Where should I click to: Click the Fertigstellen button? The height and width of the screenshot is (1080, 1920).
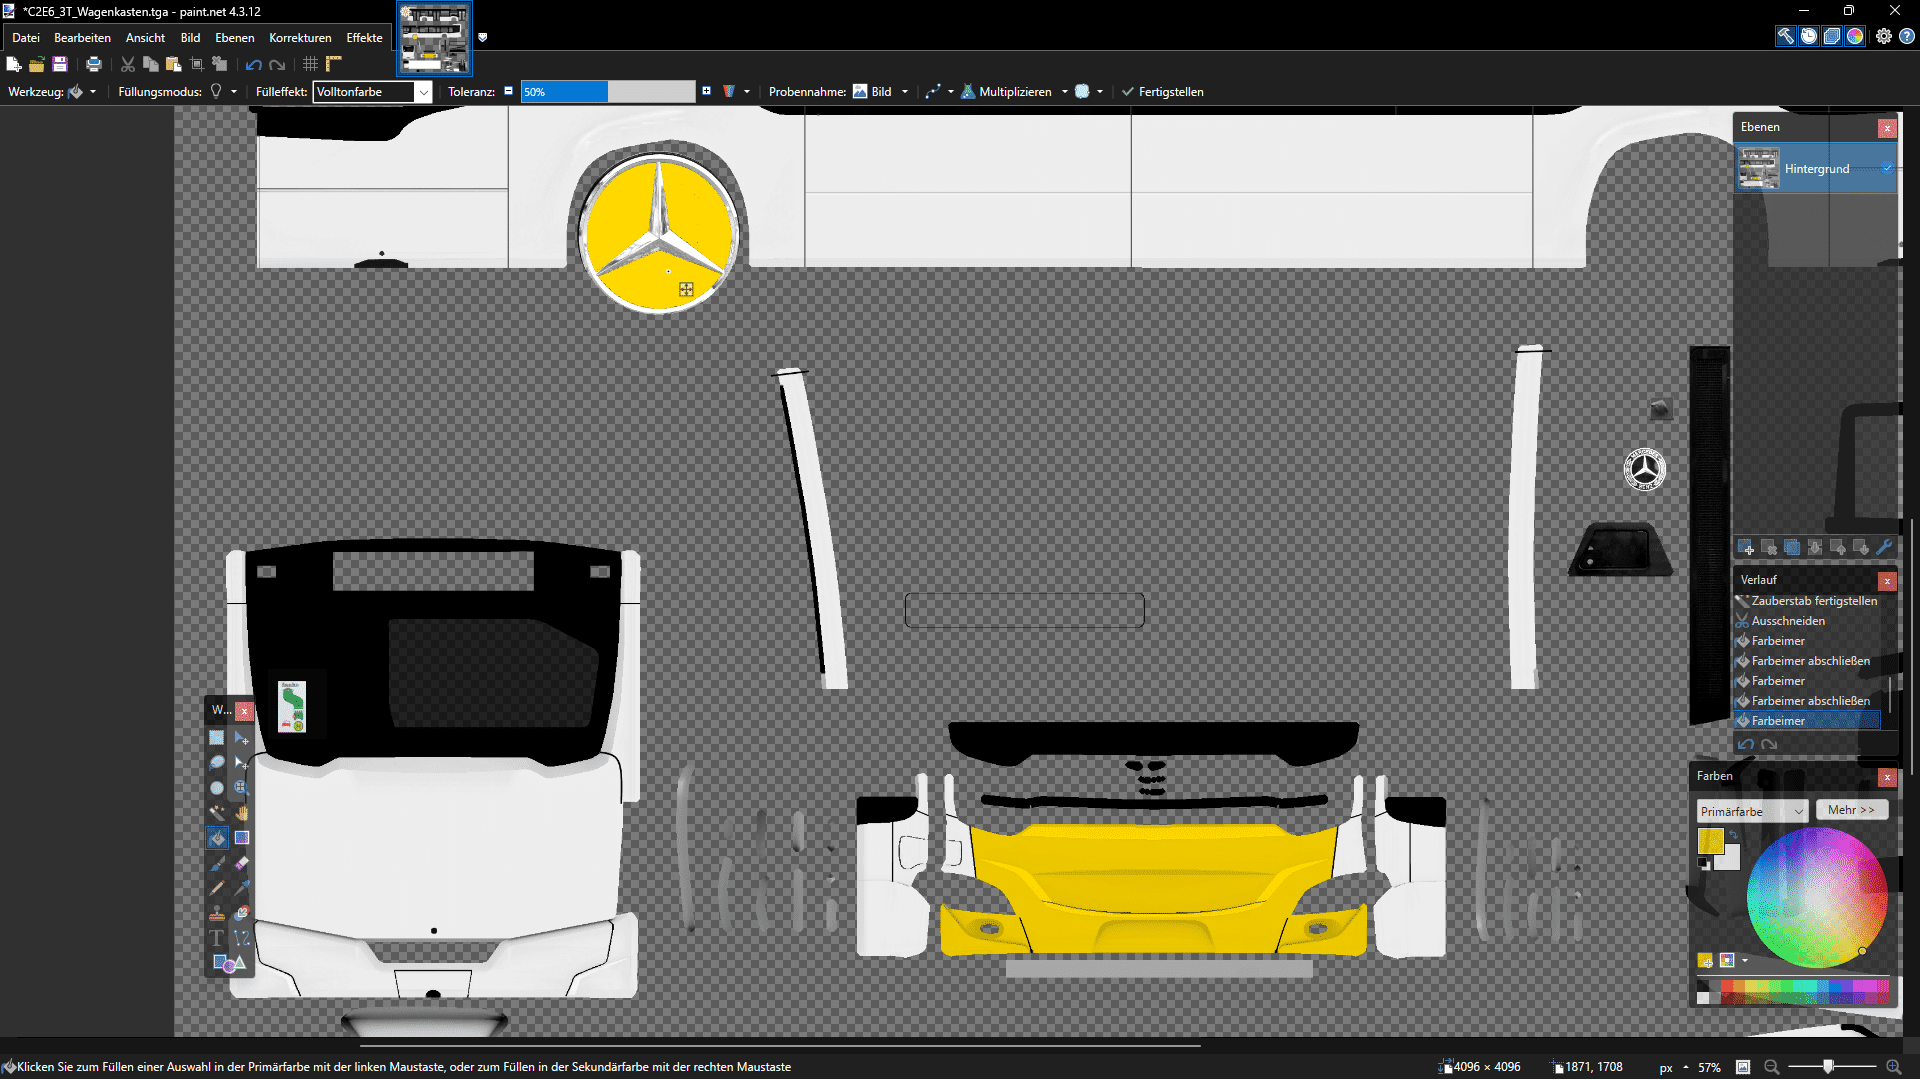coord(1162,92)
